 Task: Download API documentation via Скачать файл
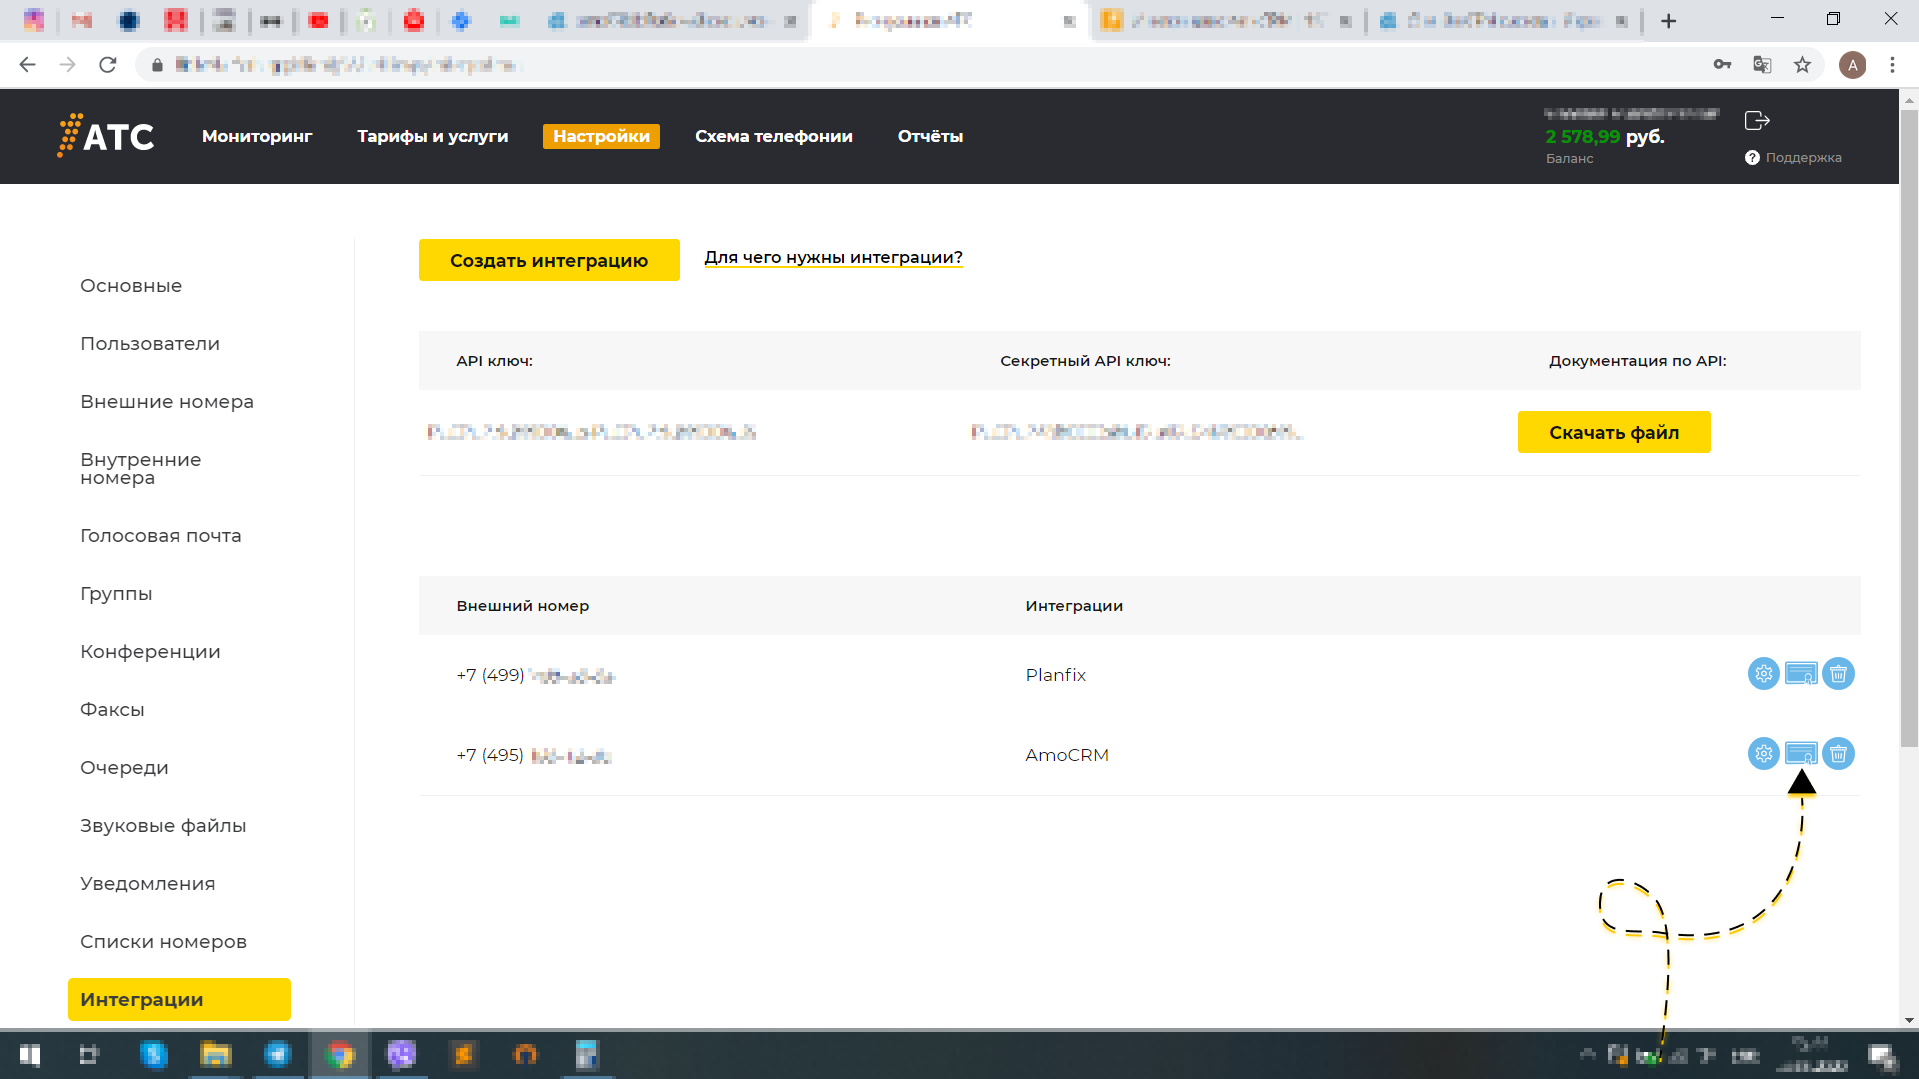(1613, 432)
